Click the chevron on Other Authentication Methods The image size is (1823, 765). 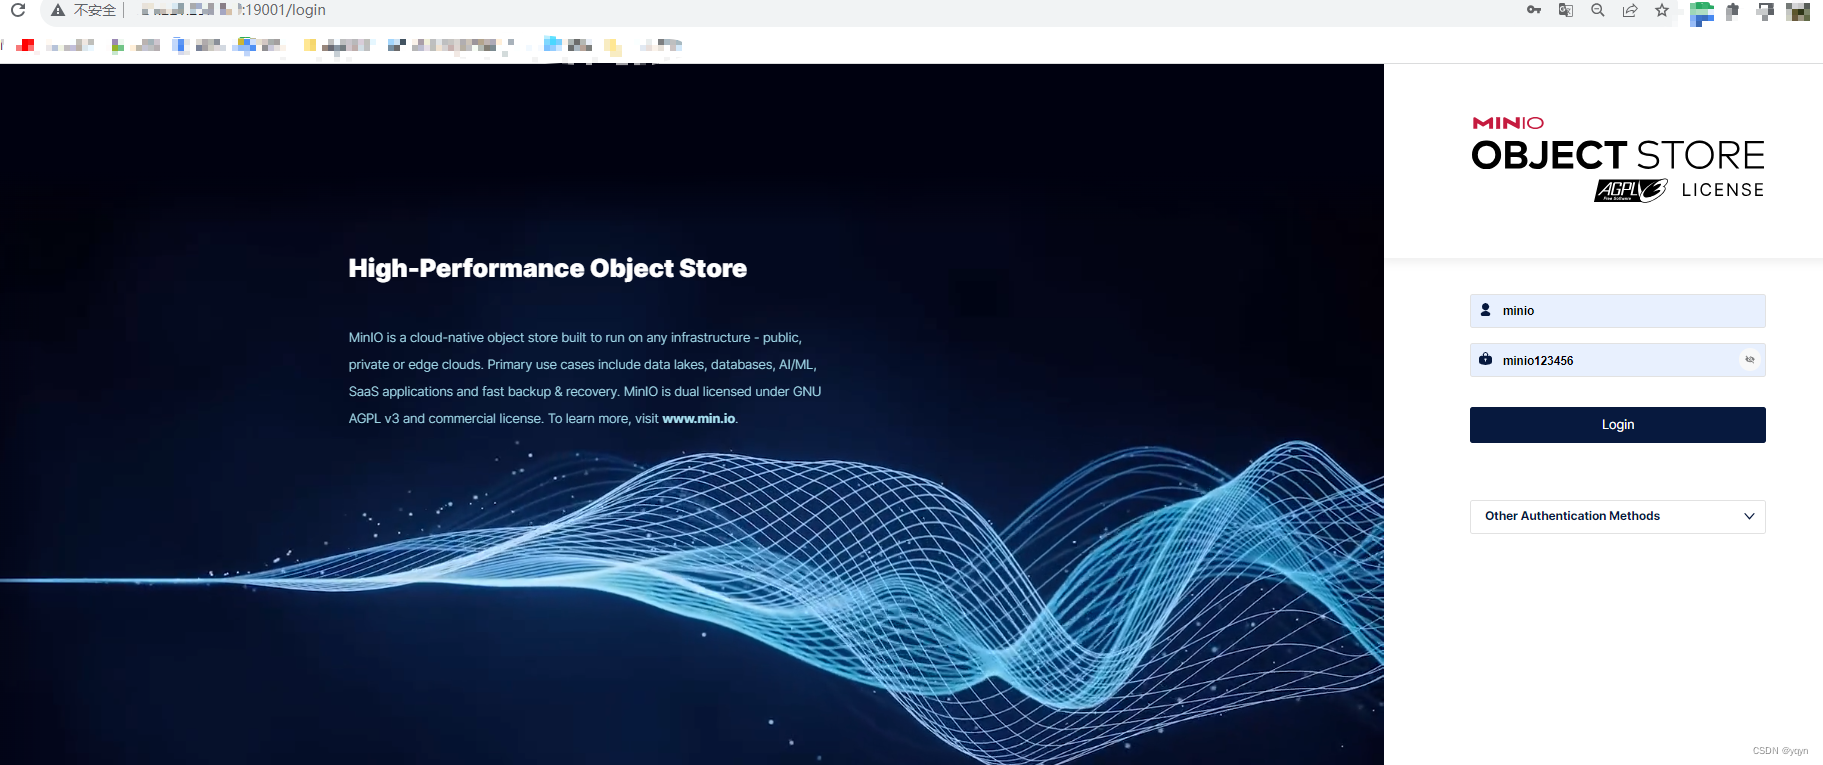point(1749,517)
